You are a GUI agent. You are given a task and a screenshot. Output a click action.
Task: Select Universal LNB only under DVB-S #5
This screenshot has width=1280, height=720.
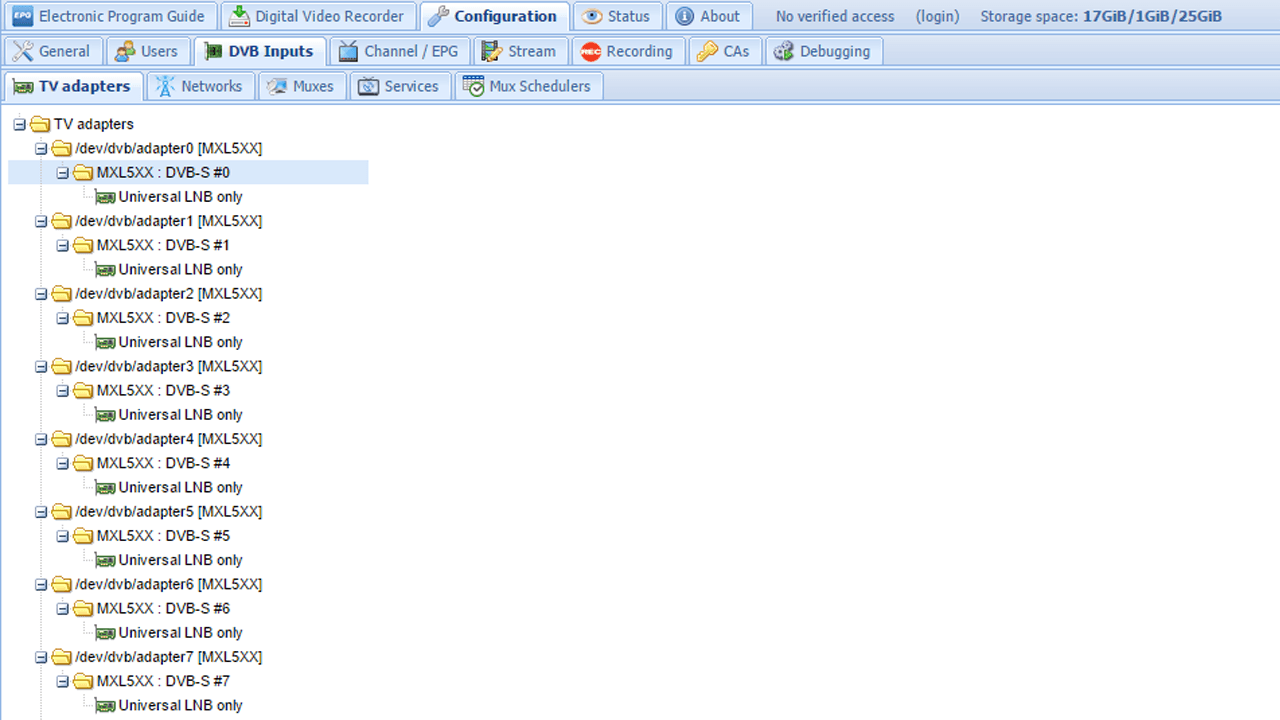point(180,560)
